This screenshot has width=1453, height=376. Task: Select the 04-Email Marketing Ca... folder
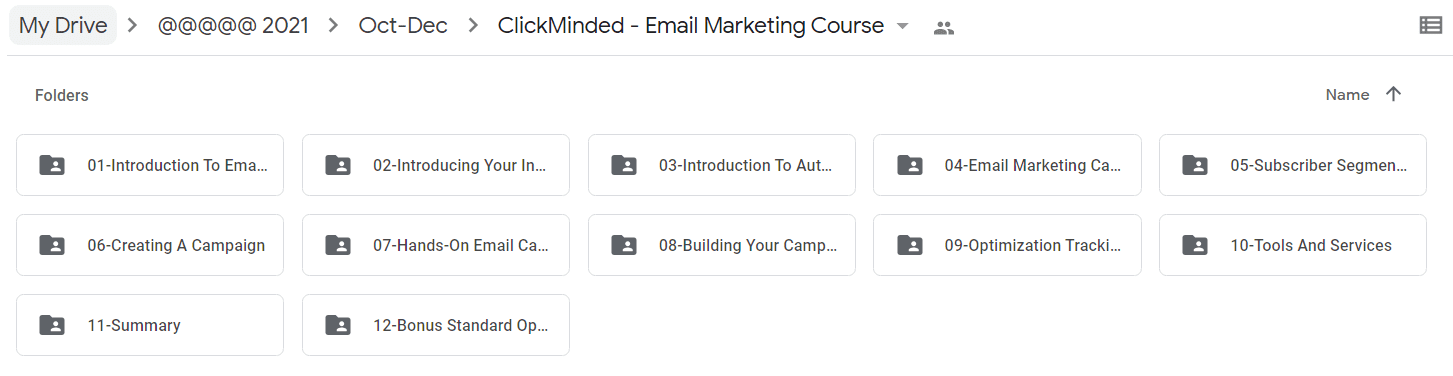click(1007, 165)
